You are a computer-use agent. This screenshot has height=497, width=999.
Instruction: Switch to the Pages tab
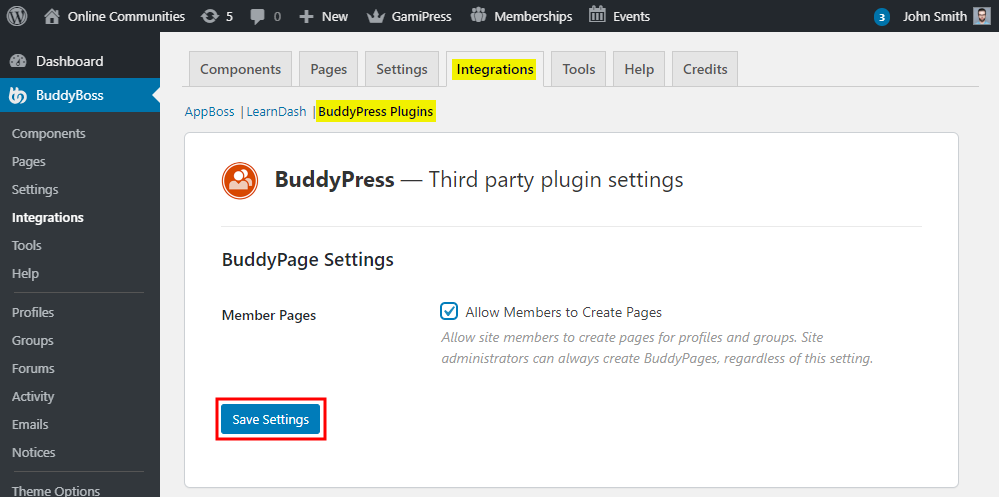328,69
